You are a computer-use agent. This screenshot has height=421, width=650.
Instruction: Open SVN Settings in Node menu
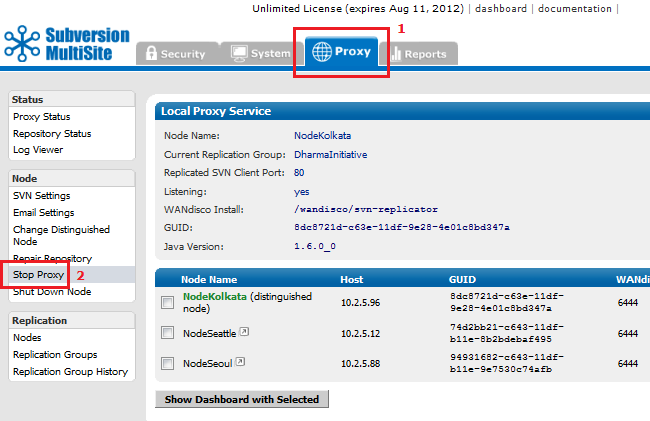click(x=41, y=196)
